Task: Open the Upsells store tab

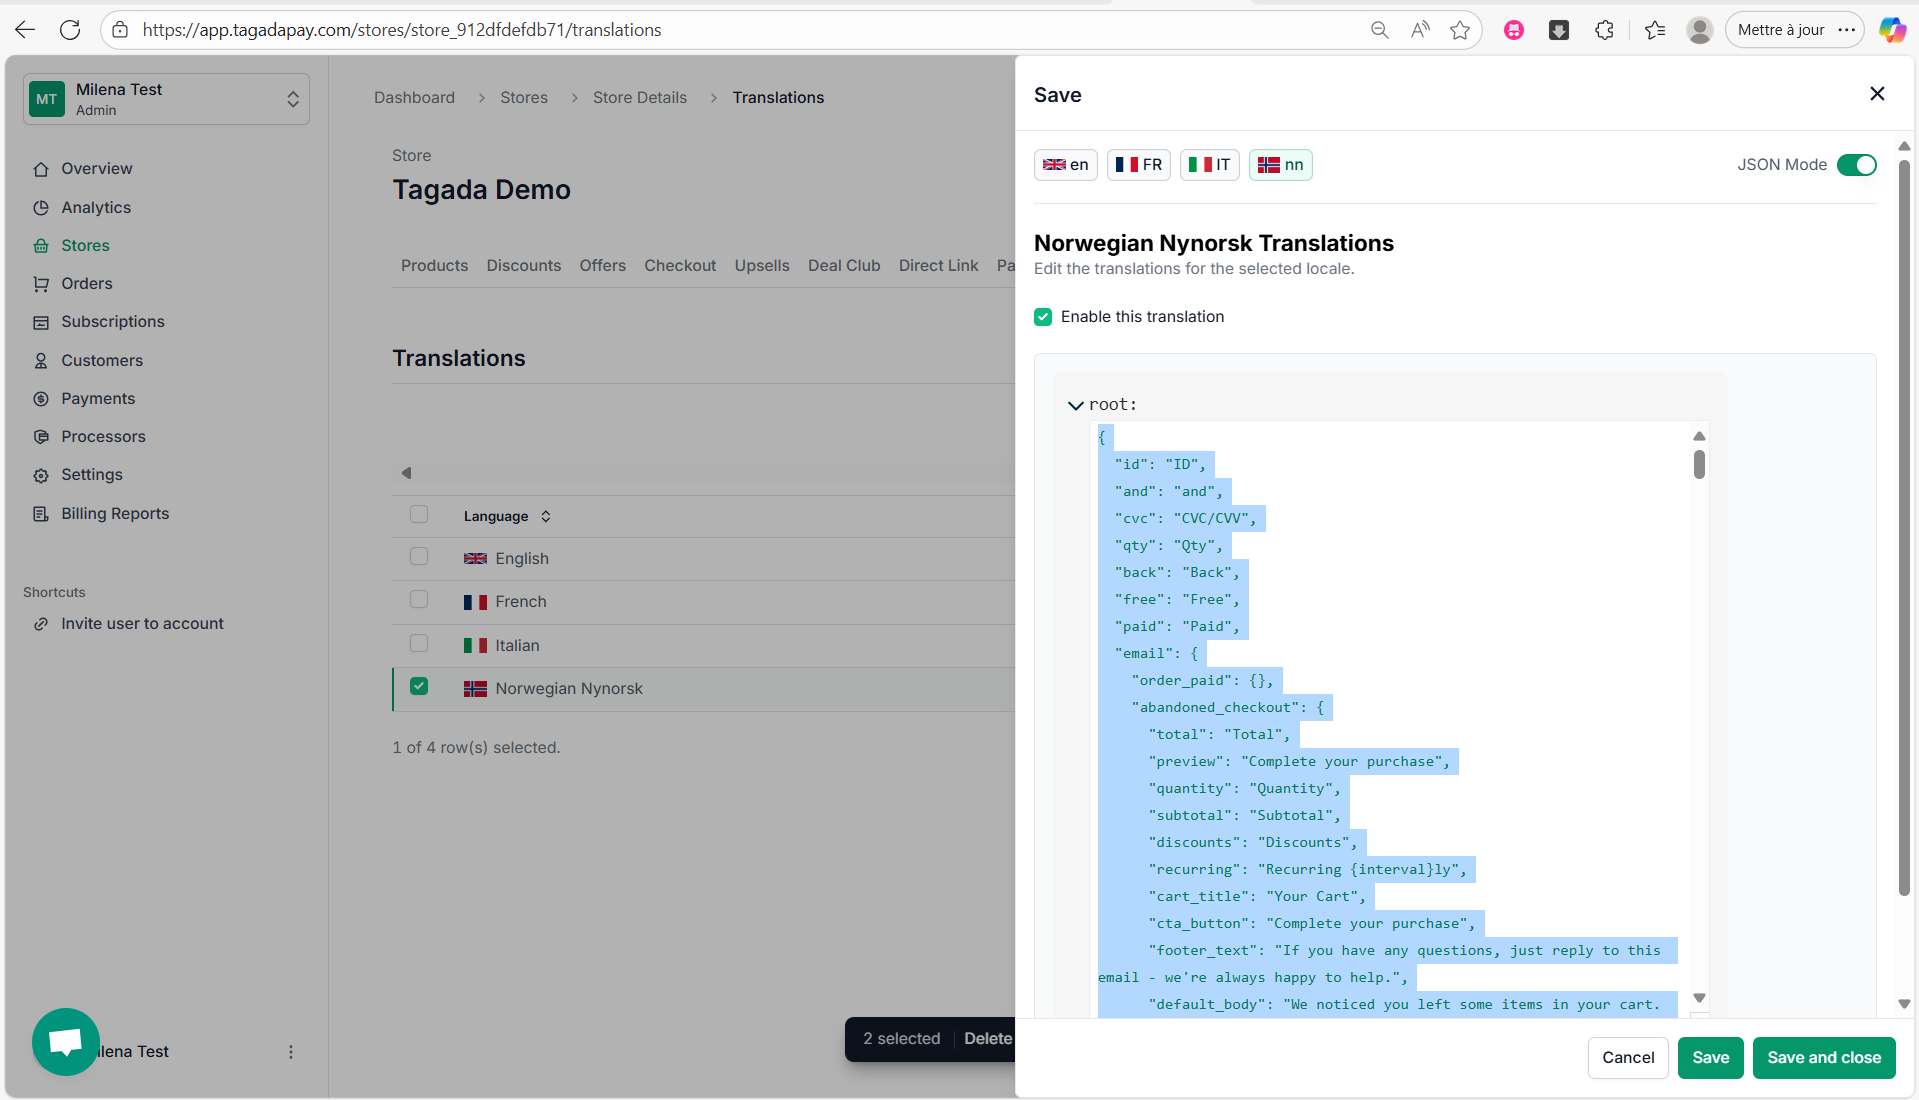Action: click(762, 266)
